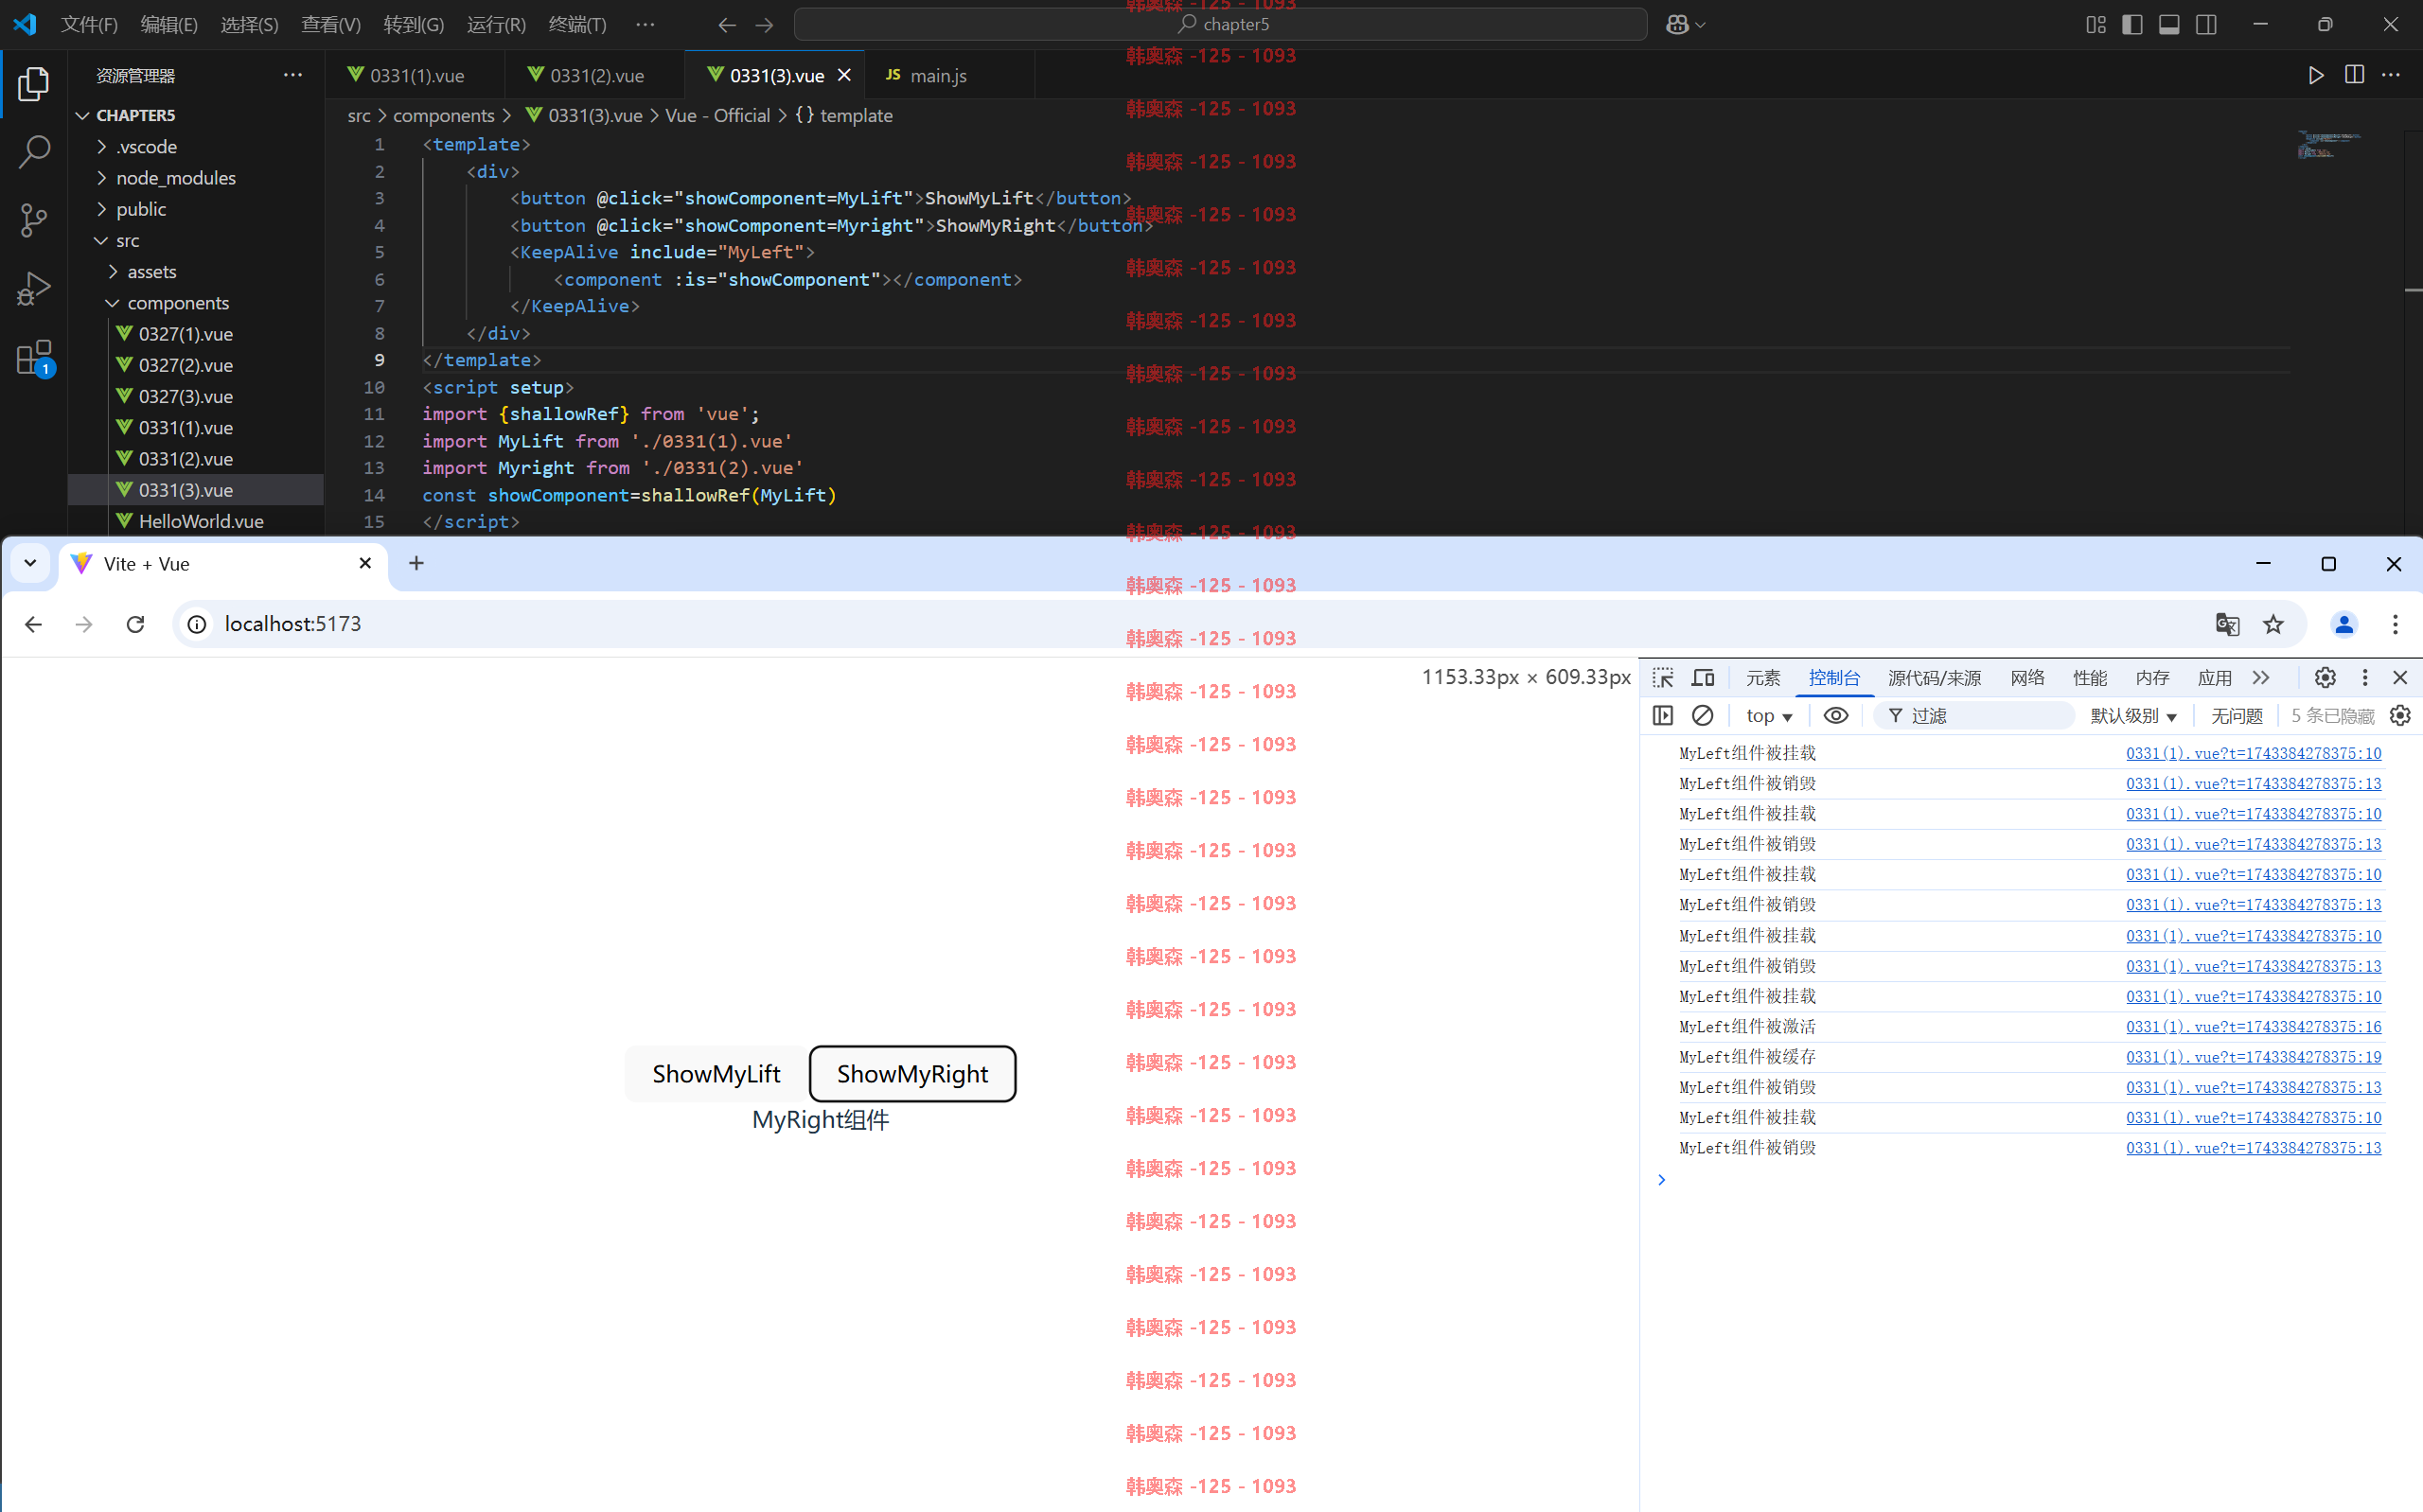Open the 编辑(E) menu

pos(169,24)
